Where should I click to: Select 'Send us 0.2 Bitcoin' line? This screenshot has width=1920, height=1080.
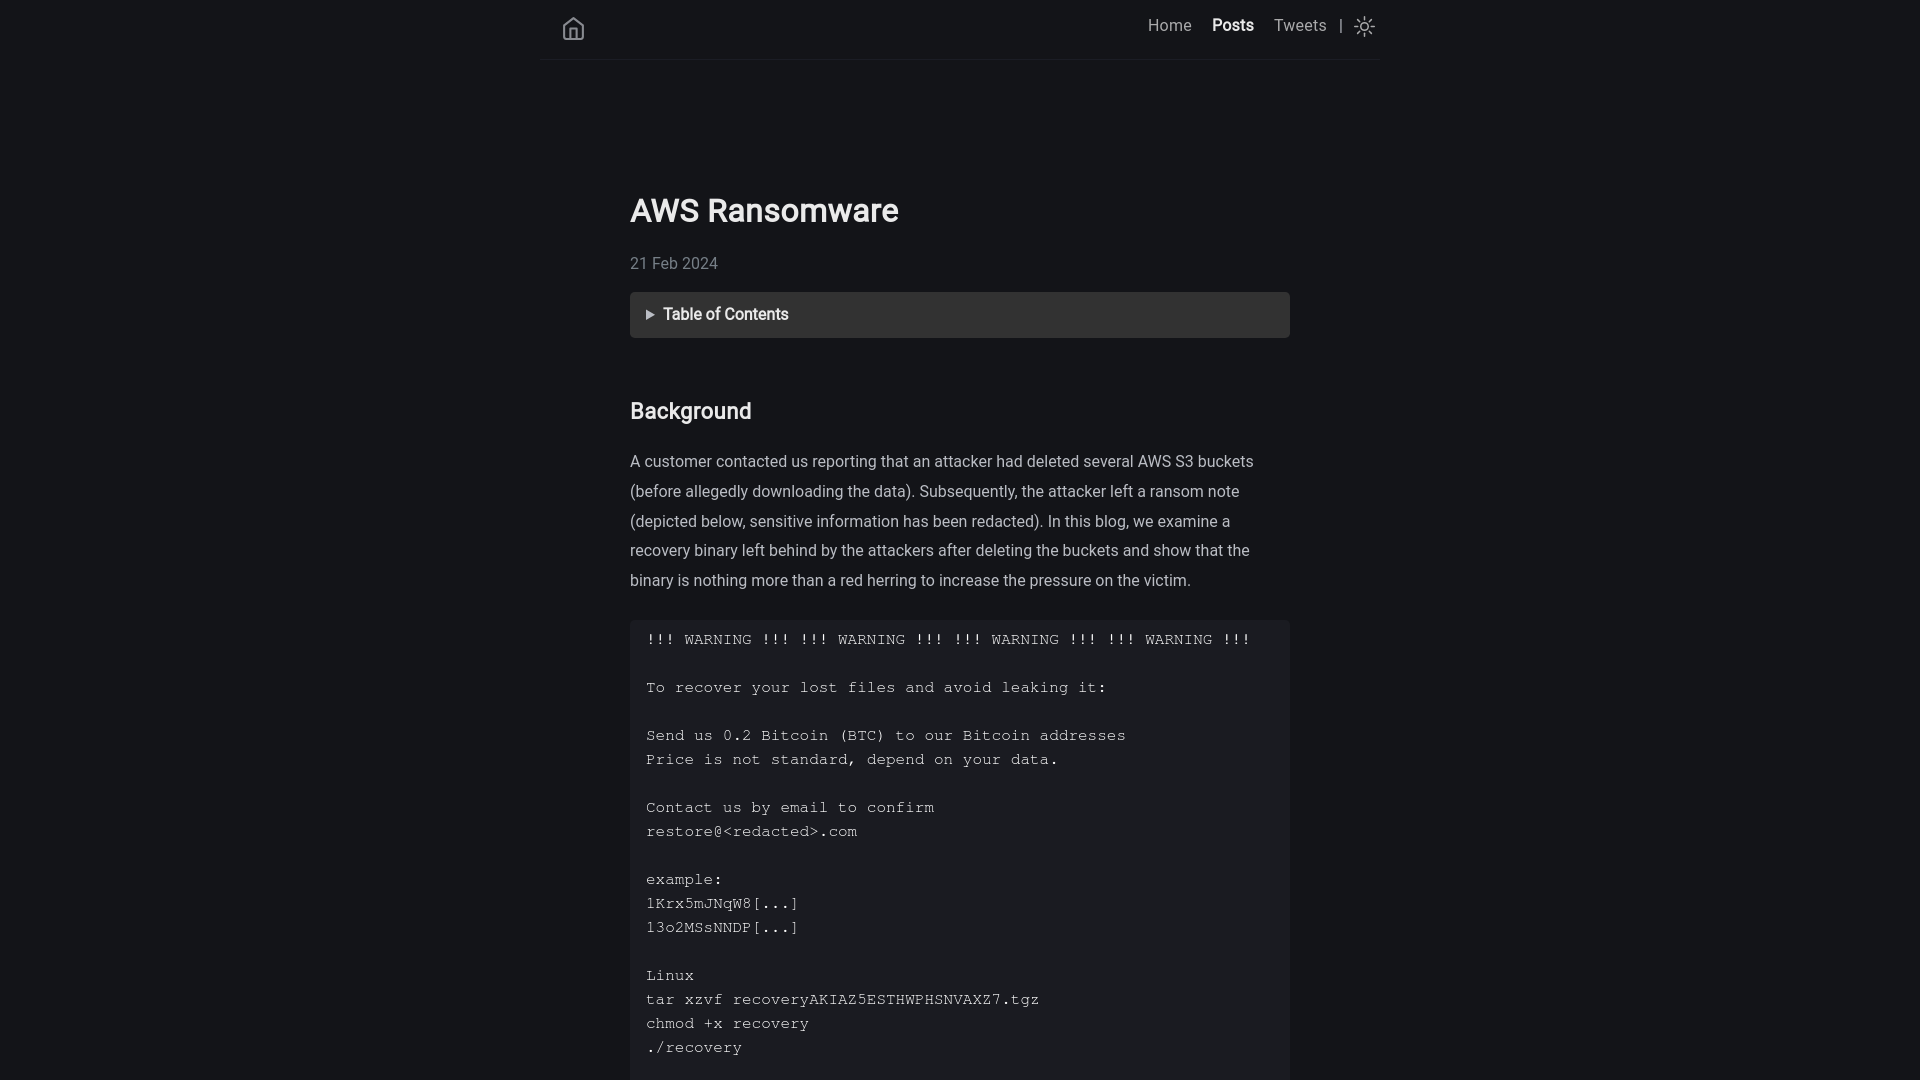point(886,736)
